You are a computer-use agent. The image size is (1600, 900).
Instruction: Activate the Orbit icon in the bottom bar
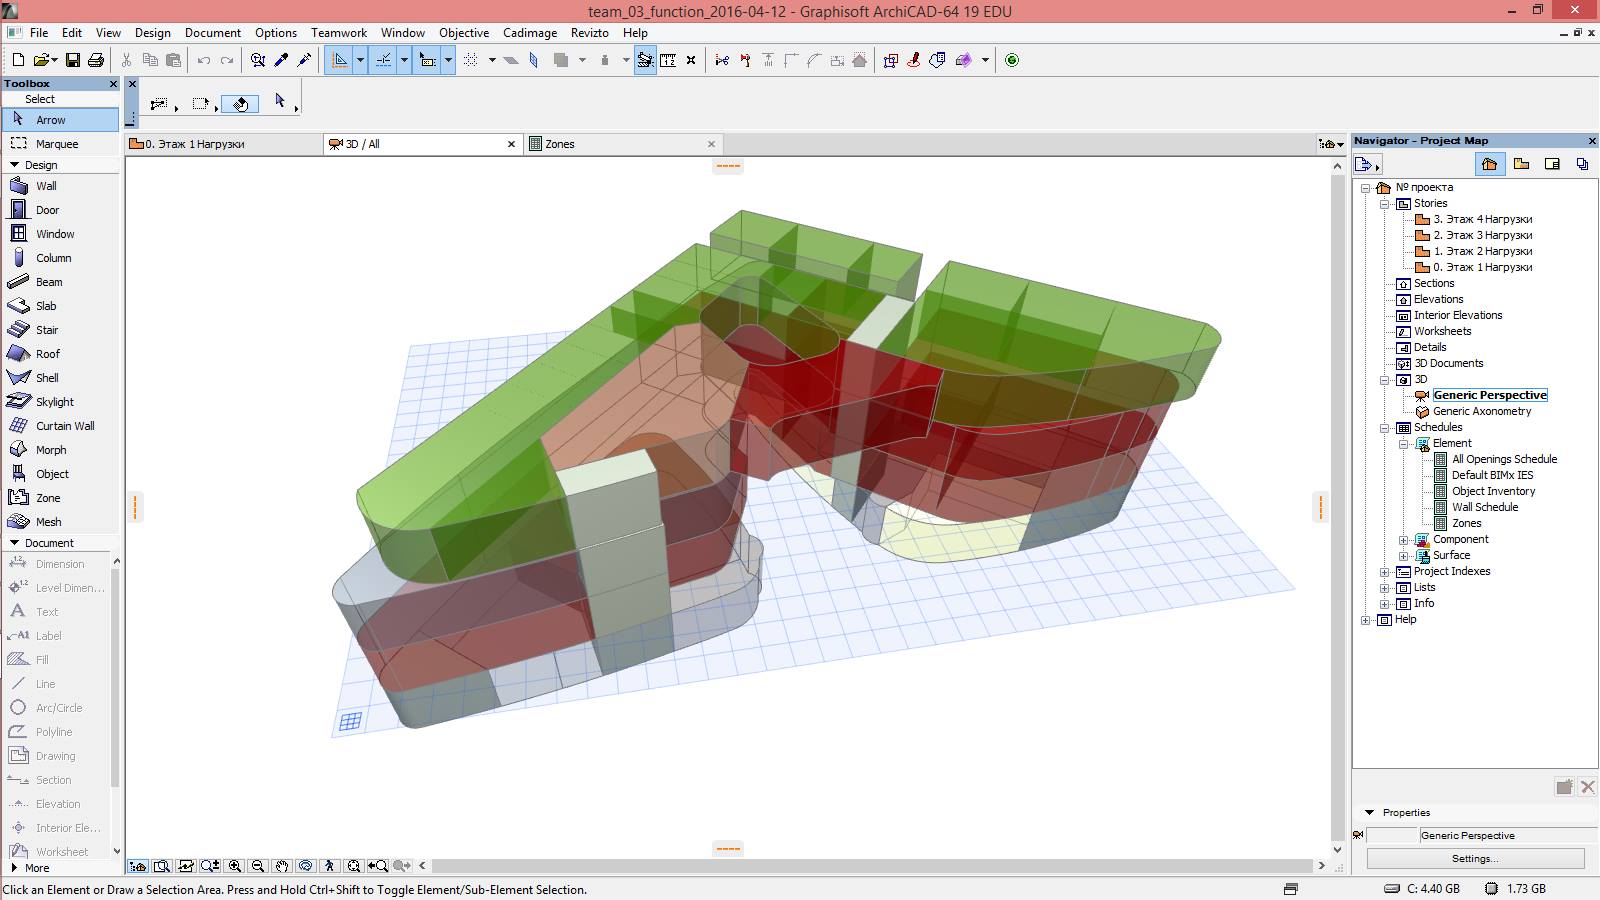[x=306, y=866]
